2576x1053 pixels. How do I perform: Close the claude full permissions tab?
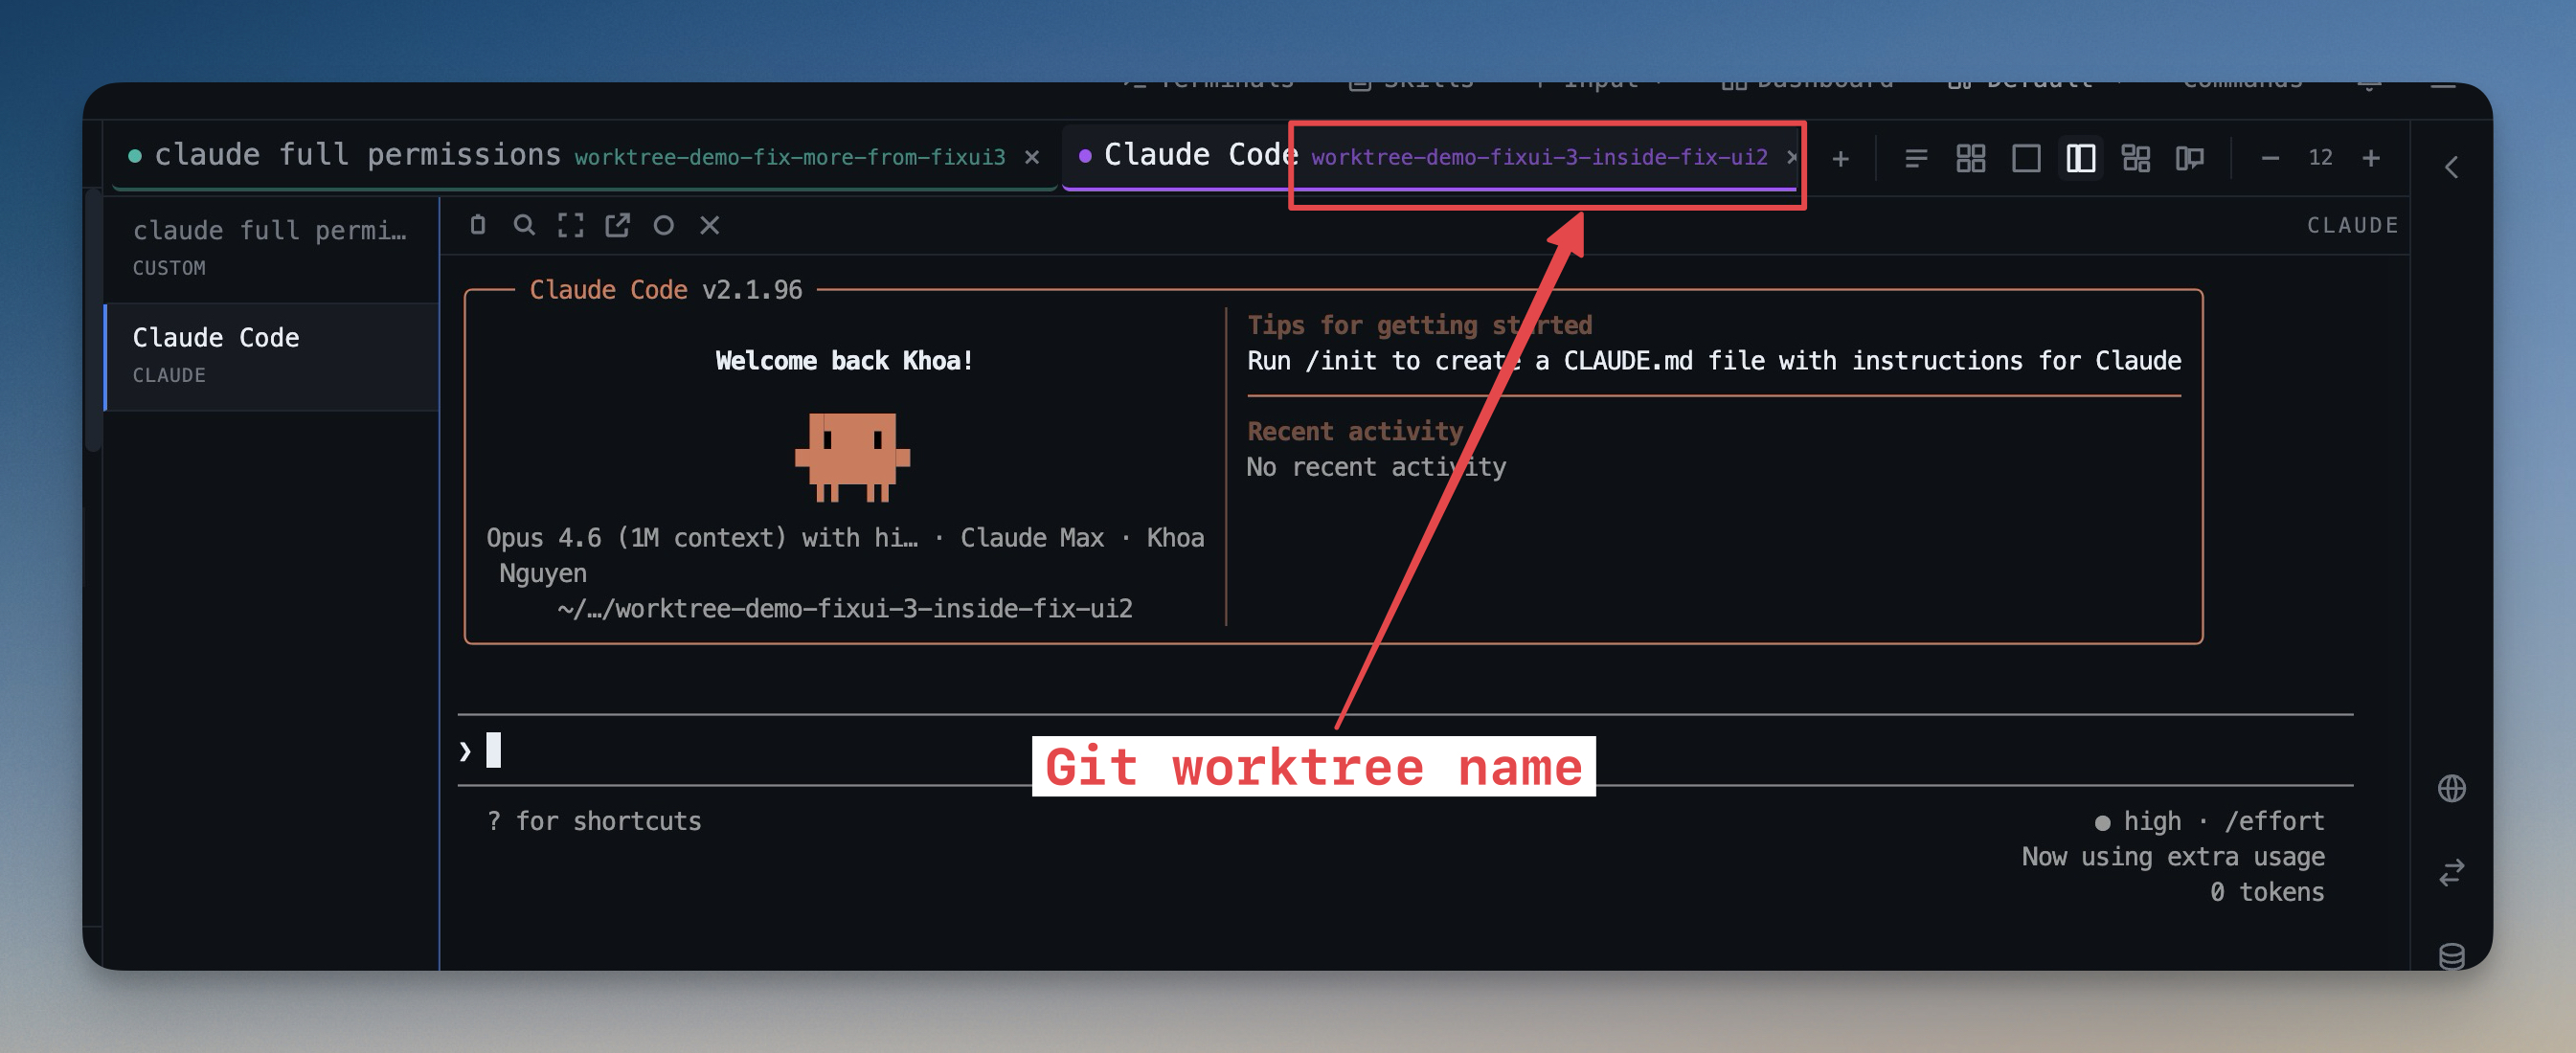pyautogui.click(x=1032, y=158)
